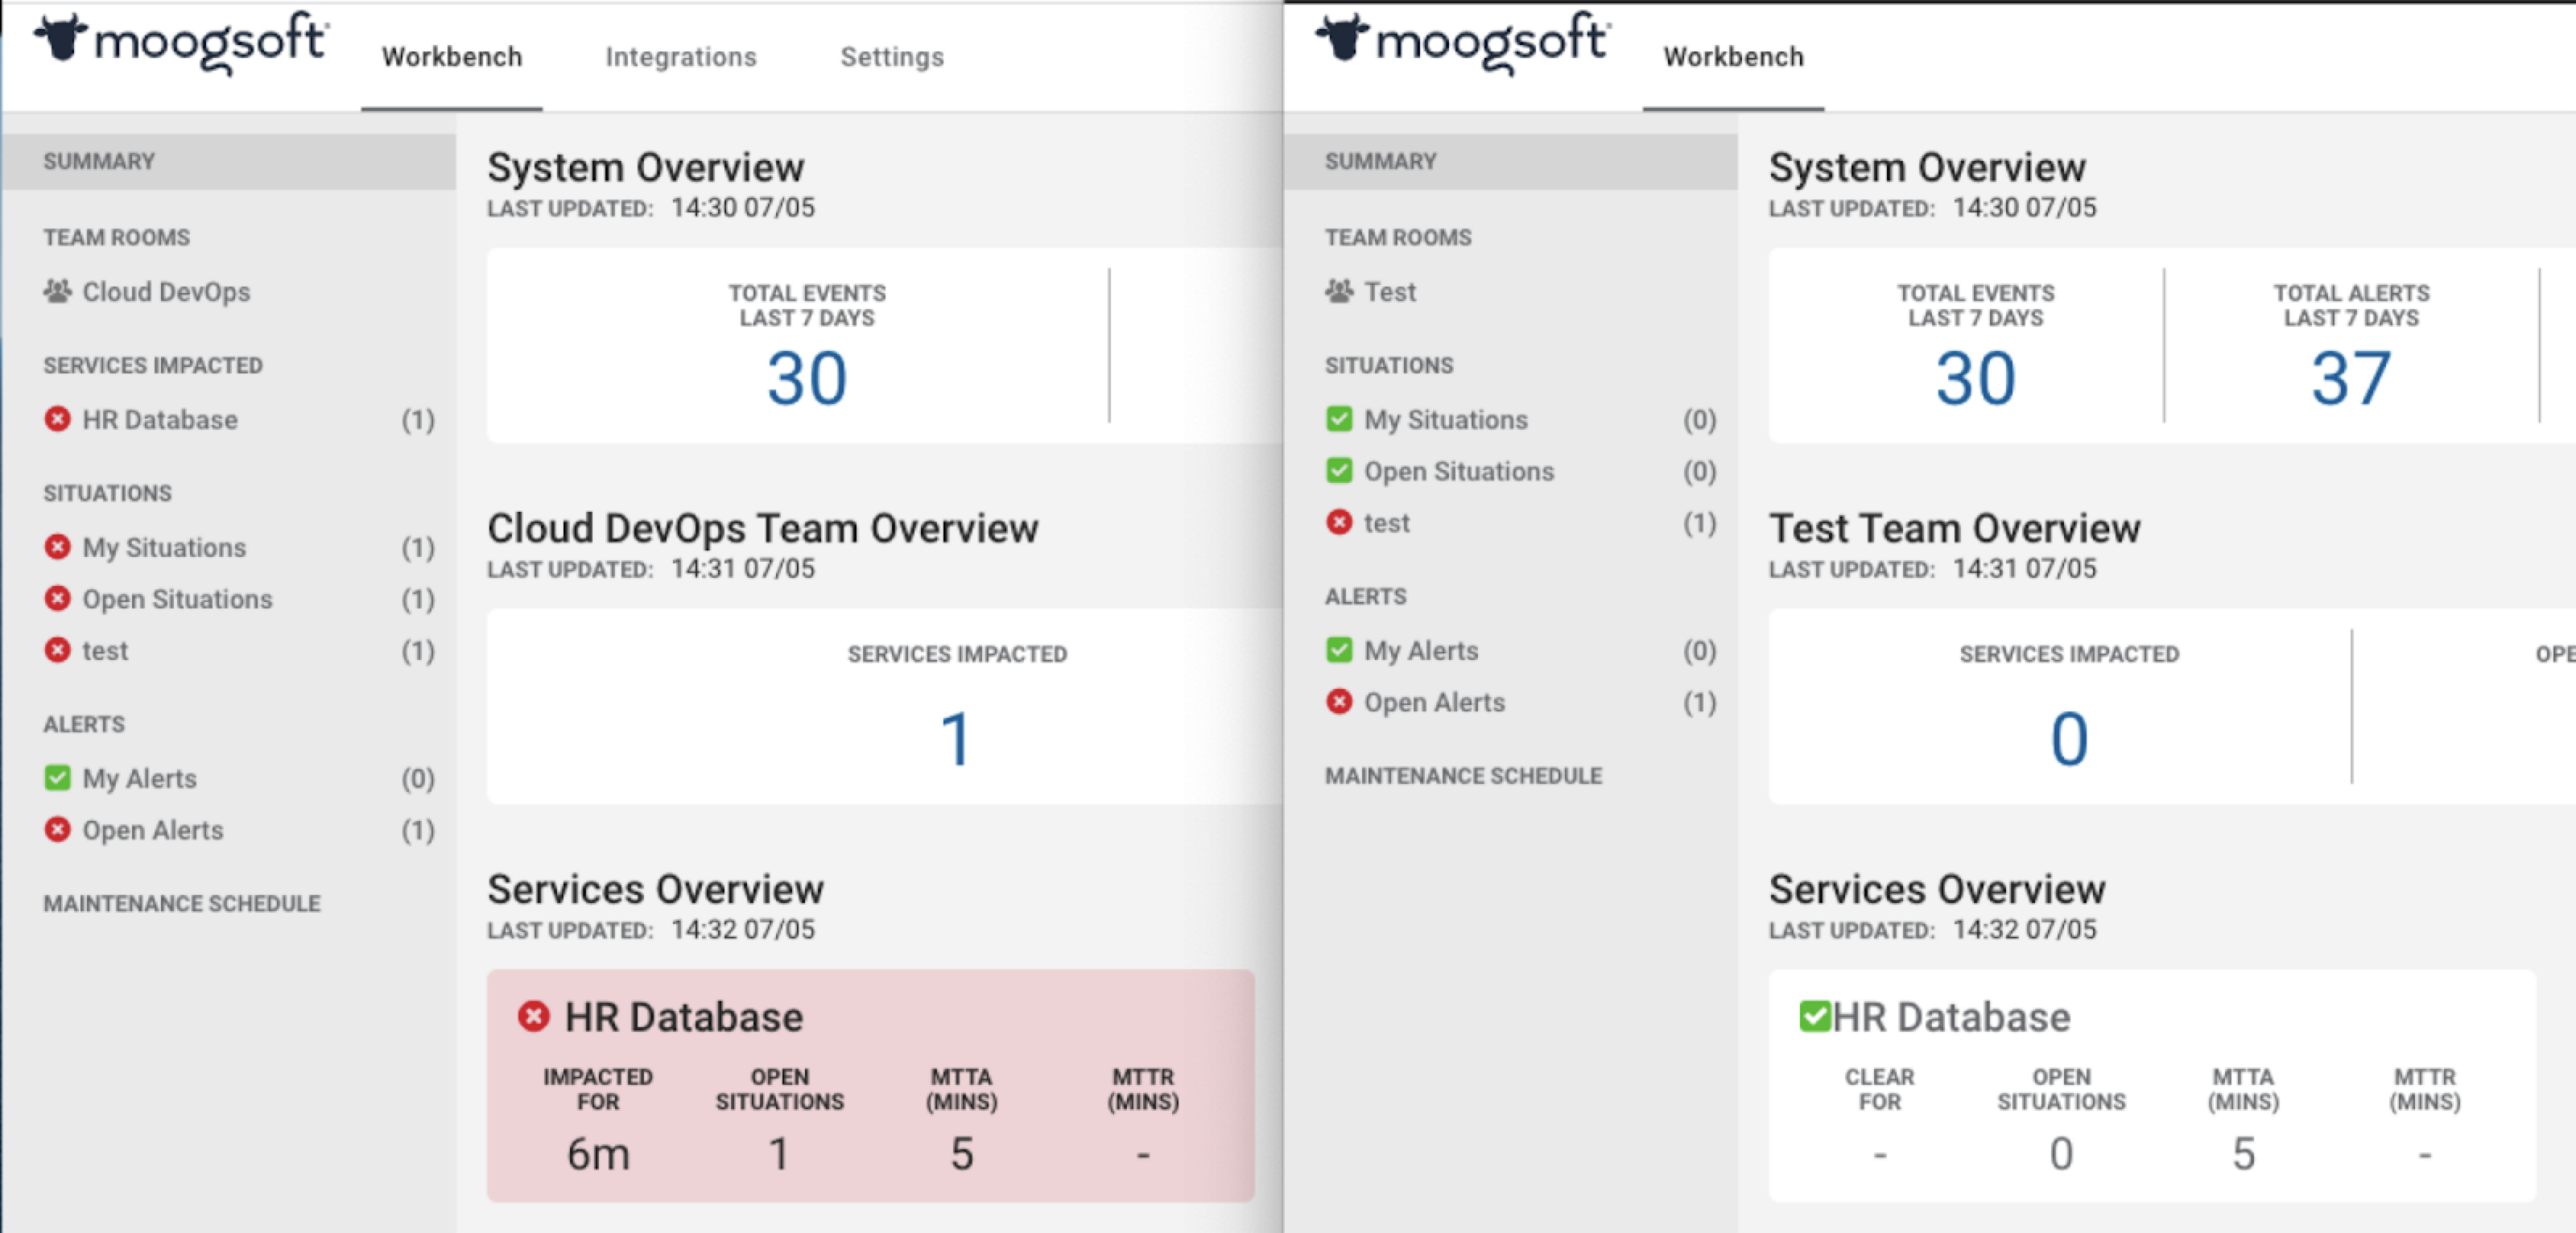The height and width of the screenshot is (1233, 2576).
Task: Click ALERTS header in left window
Action: pos(84,725)
